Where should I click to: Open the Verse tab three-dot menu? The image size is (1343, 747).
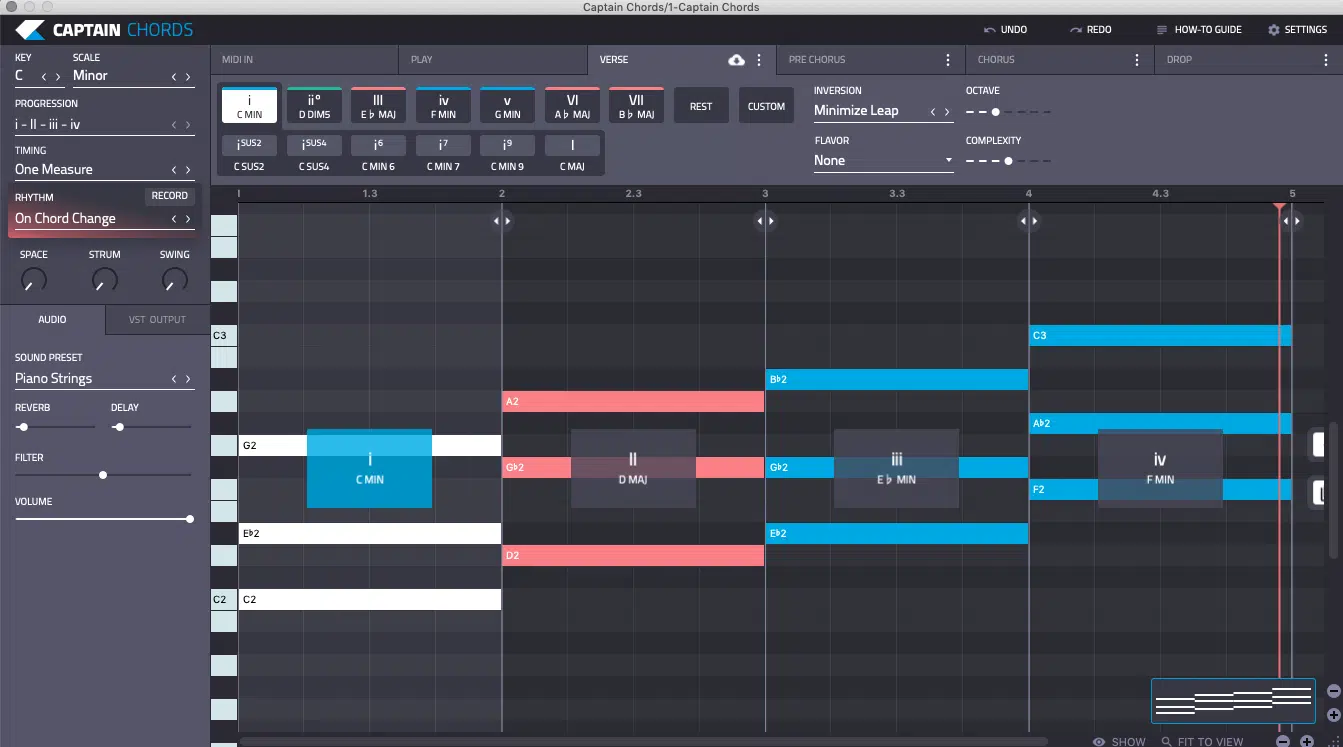pos(759,60)
